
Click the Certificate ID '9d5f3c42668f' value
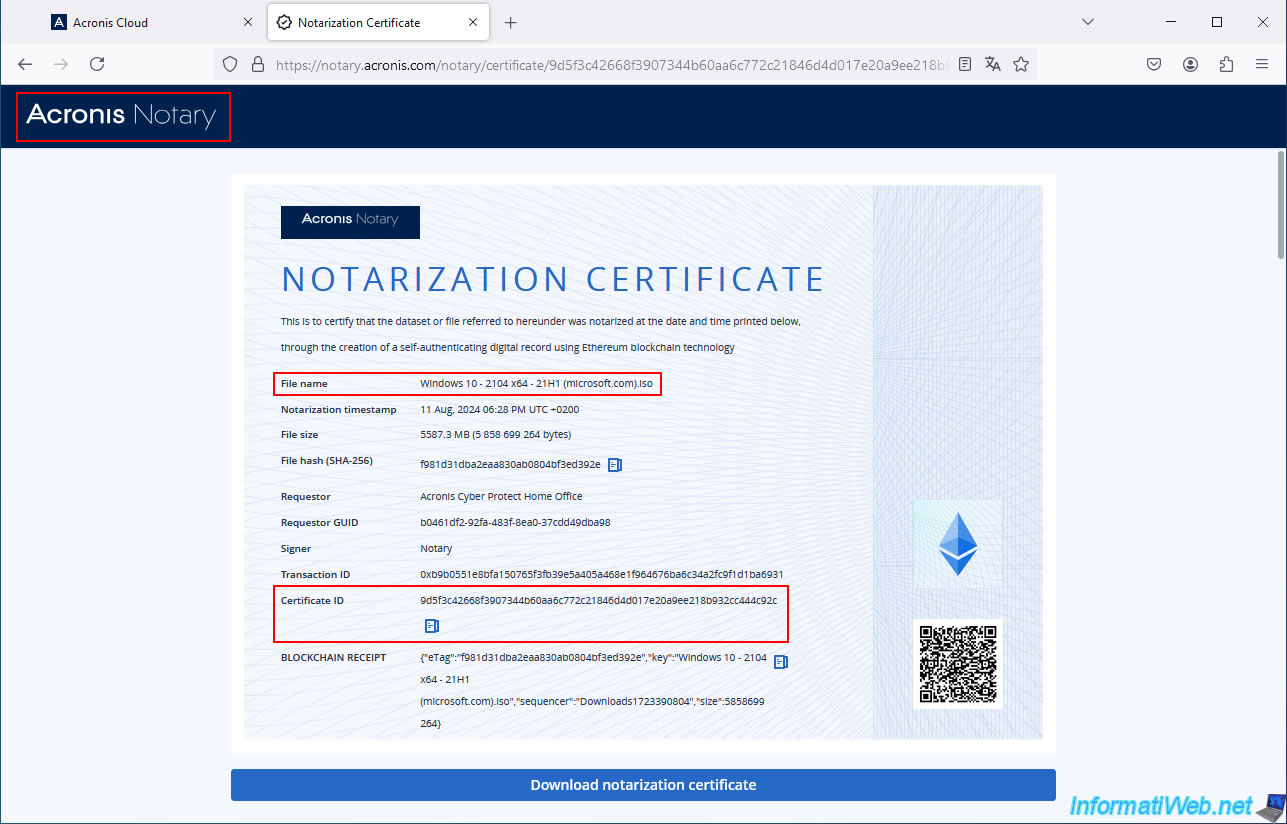pos(598,601)
